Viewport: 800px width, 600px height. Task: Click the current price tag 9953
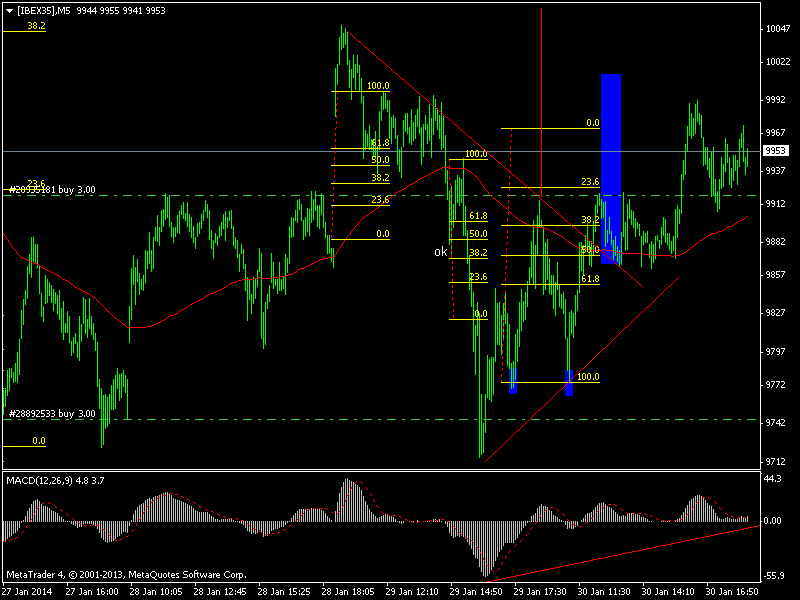[x=775, y=151]
